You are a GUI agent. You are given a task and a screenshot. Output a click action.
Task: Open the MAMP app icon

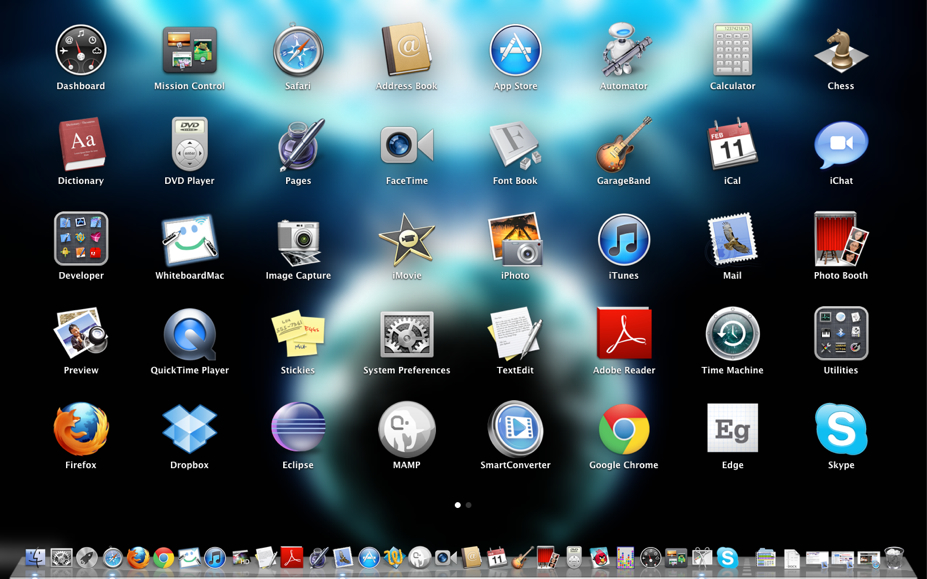point(407,429)
